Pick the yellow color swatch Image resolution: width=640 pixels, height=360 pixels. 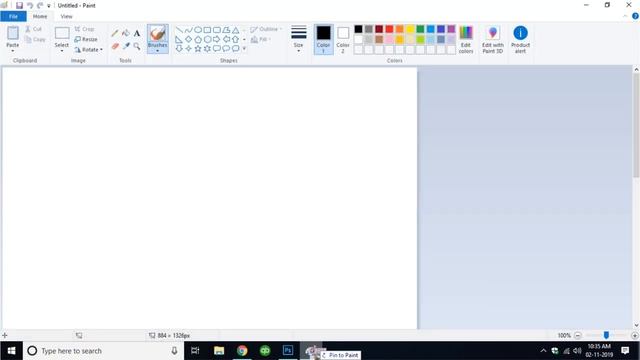(x=410, y=29)
